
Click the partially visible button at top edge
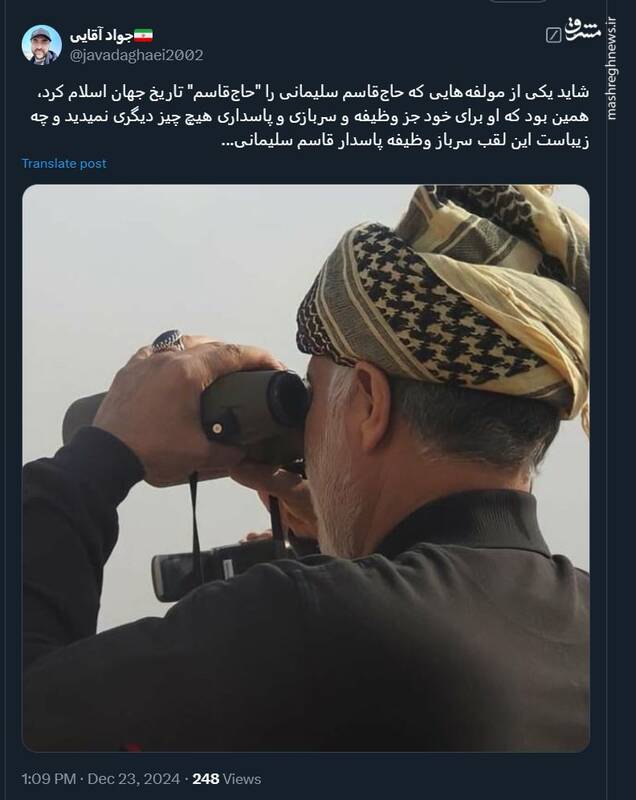[x=518, y=2]
